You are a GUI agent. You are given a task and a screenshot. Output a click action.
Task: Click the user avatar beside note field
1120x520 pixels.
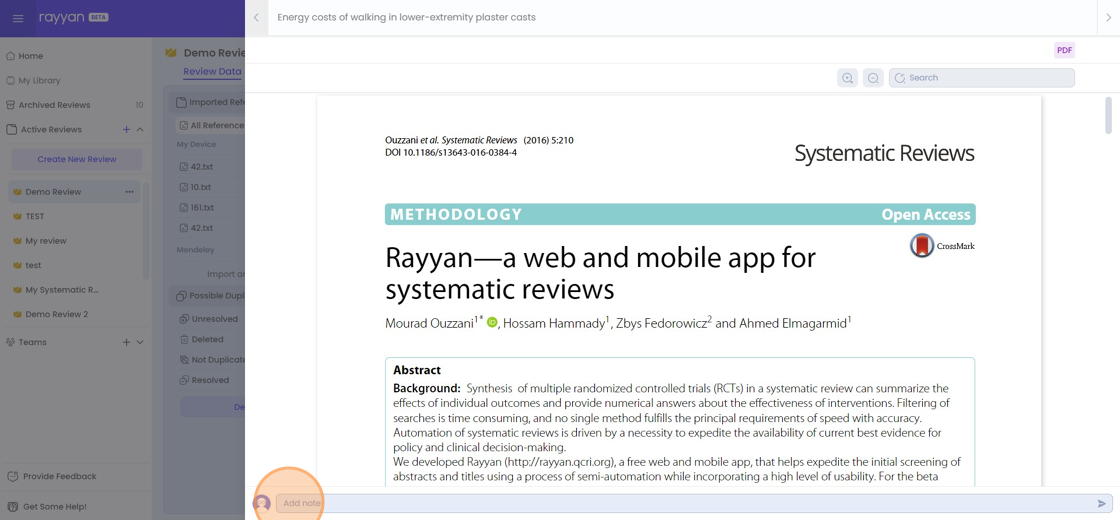pyautogui.click(x=262, y=504)
